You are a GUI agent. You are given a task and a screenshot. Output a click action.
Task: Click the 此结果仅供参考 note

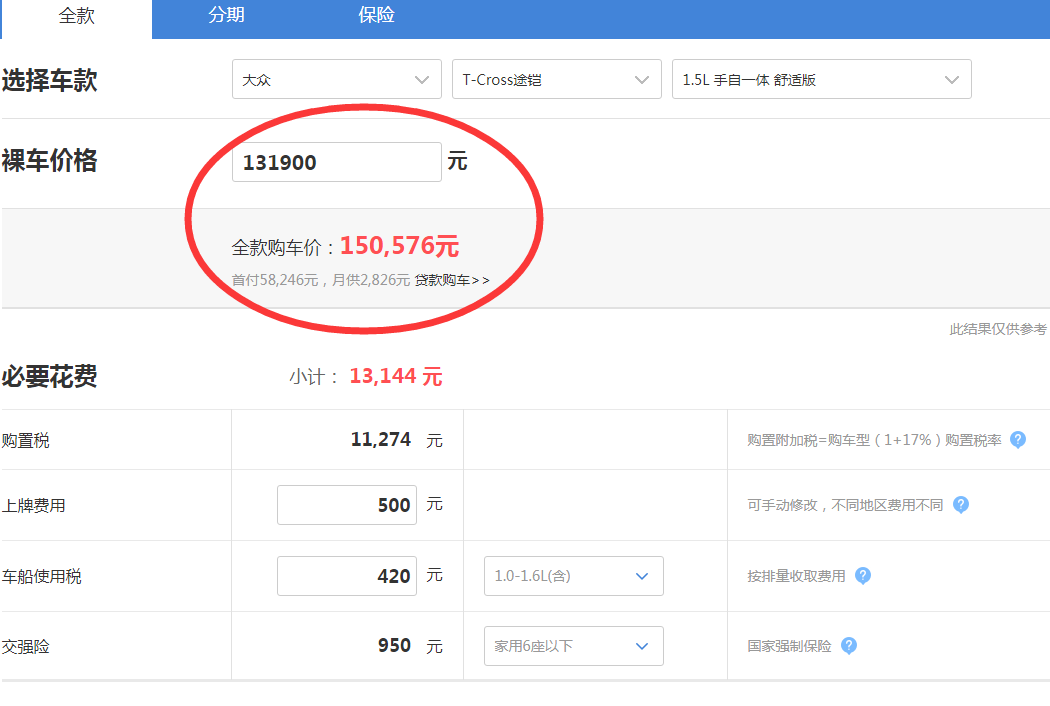998,330
